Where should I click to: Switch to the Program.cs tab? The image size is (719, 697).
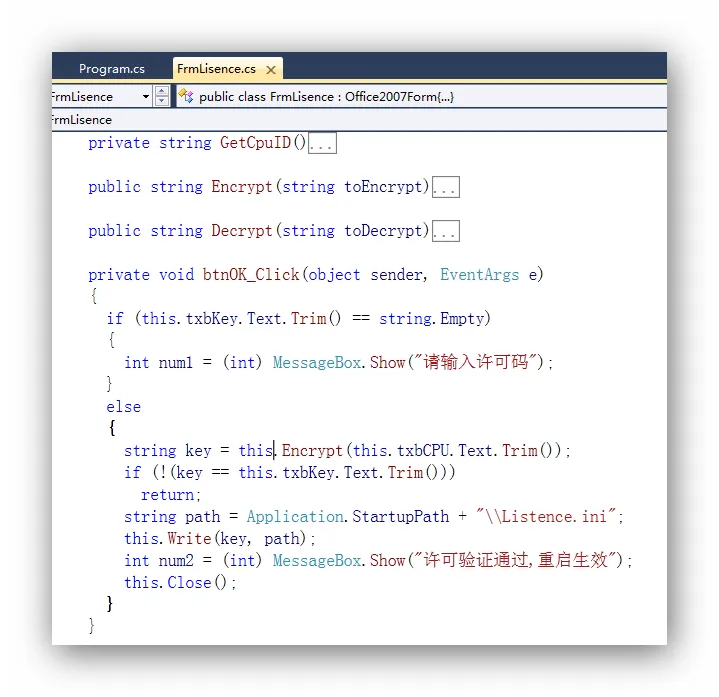(x=111, y=69)
